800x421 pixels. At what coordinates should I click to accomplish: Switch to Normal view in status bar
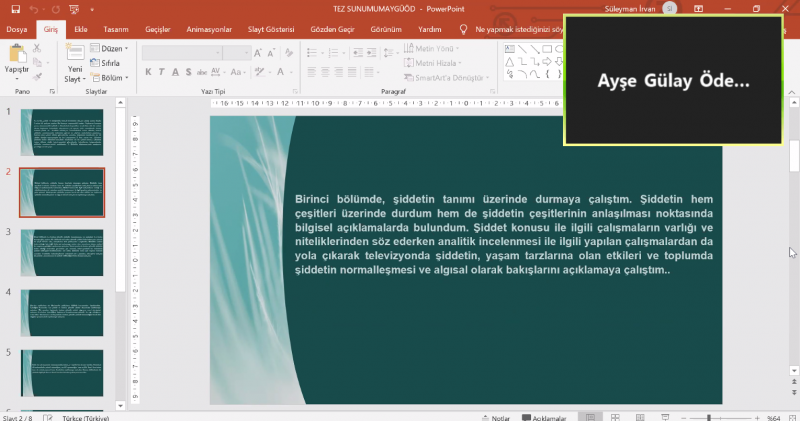[x=592, y=416]
